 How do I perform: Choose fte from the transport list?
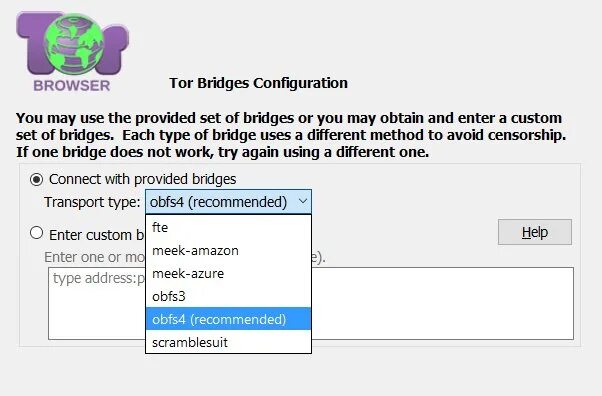(228, 227)
